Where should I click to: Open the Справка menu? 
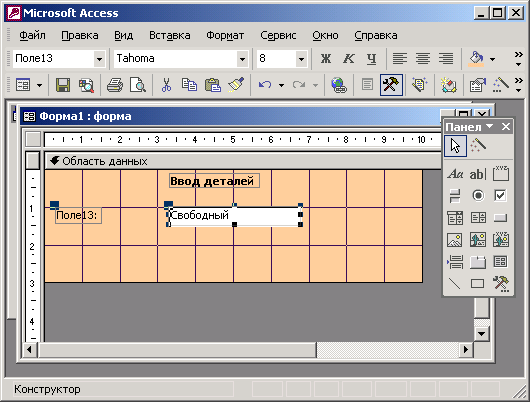click(376, 36)
